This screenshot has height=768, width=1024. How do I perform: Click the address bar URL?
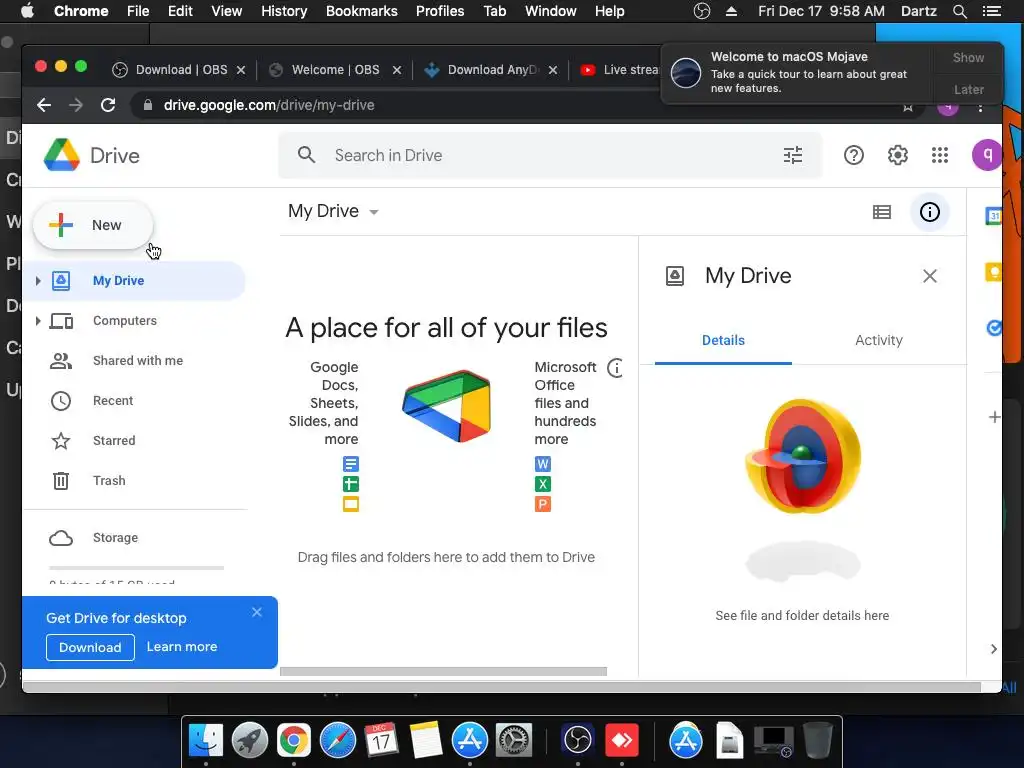click(269, 105)
